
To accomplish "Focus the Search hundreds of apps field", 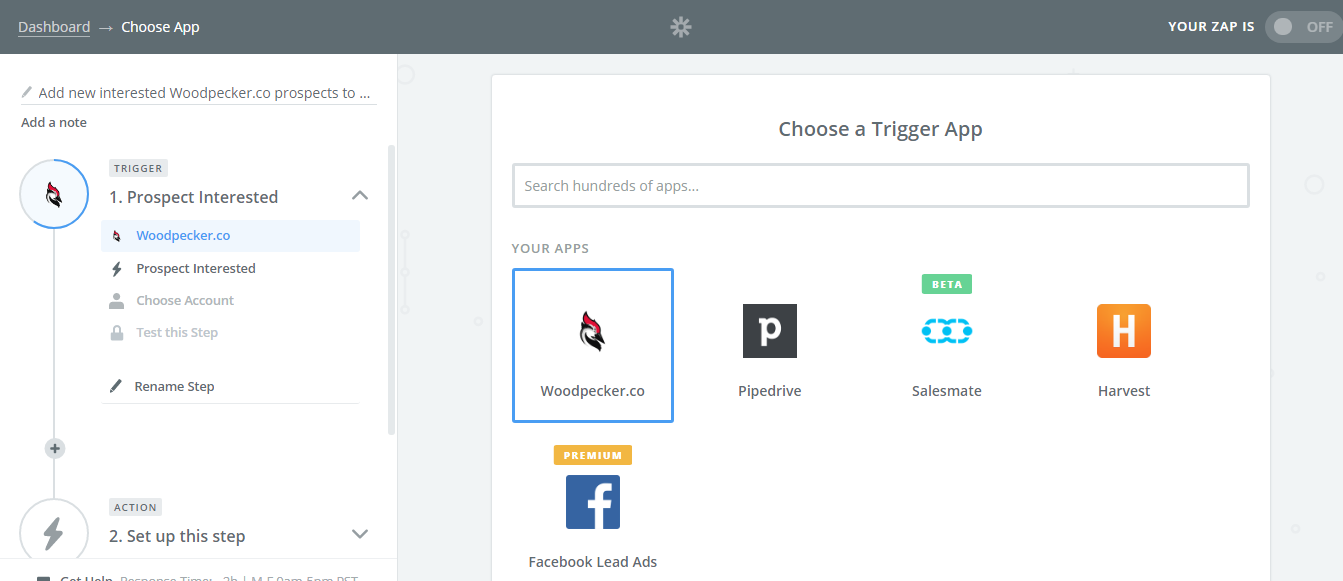I will click(x=881, y=186).
